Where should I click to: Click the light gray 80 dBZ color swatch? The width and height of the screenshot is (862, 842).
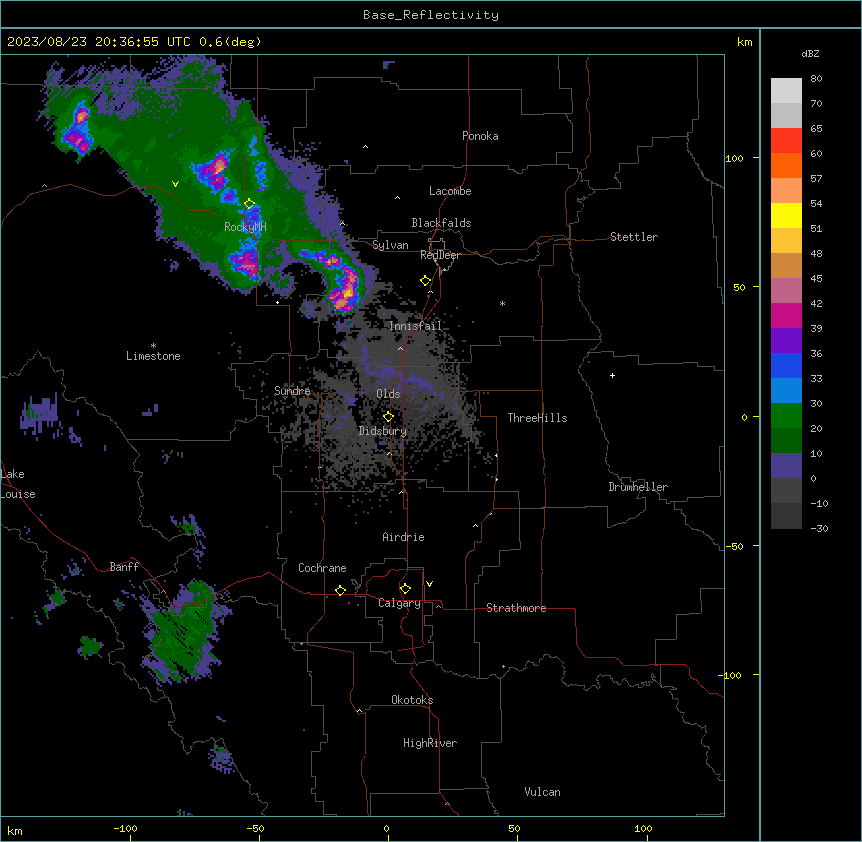click(786, 91)
